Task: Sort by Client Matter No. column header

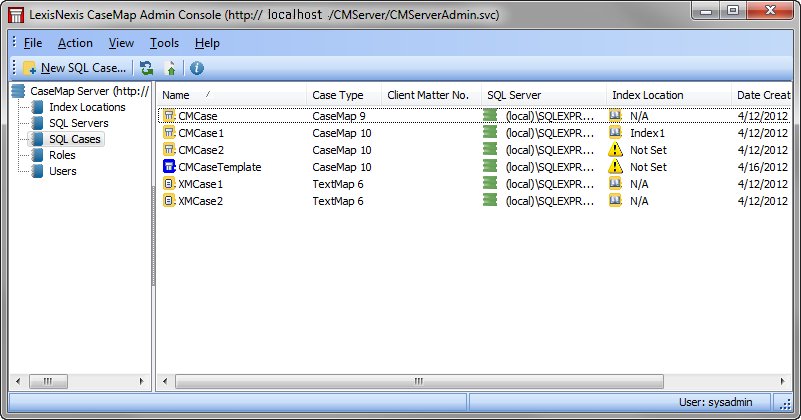Action: pyautogui.click(x=431, y=95)
